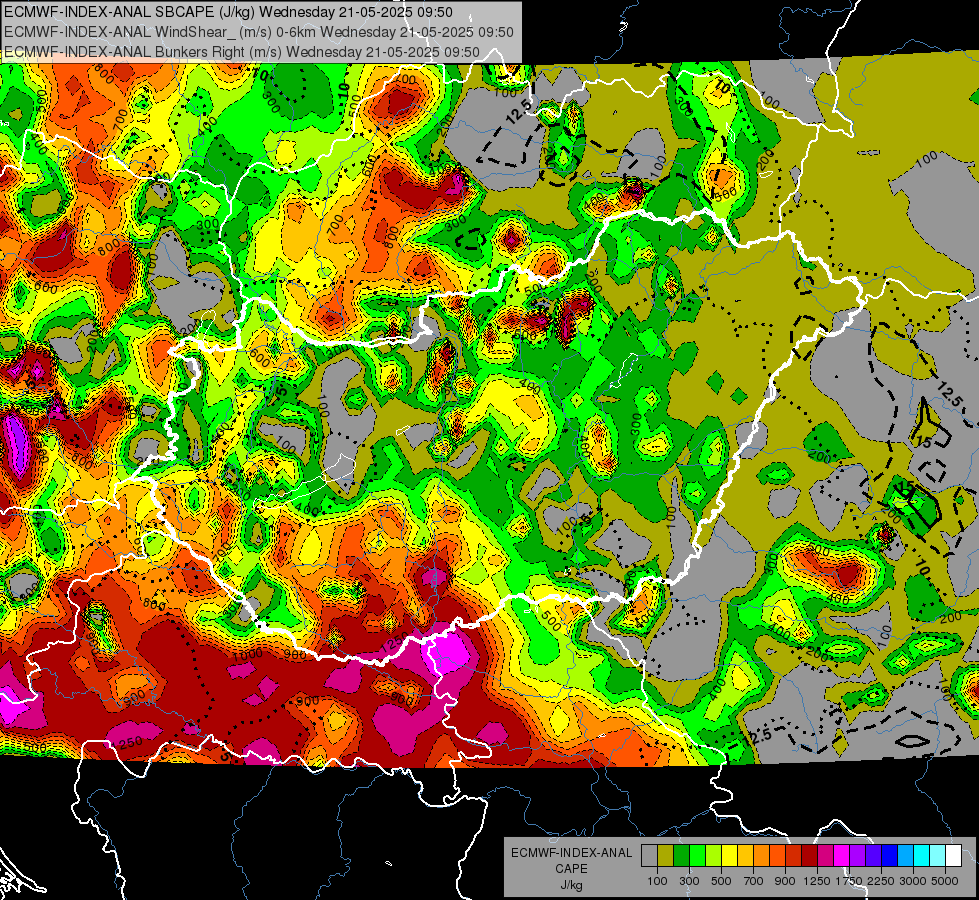
Task: Click the 2250 tick label in legend
Action: coord(882,881)
